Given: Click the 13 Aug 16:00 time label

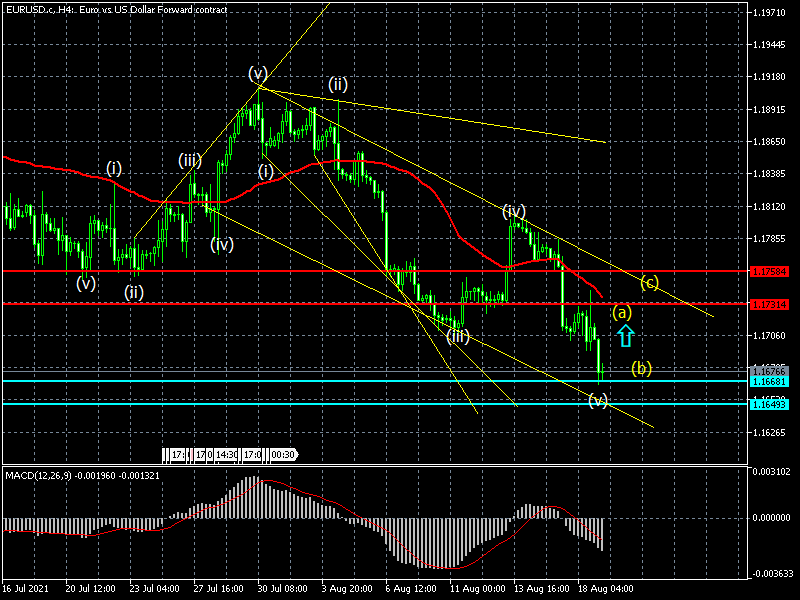Looking at the screenshot, I should point(542,589).
